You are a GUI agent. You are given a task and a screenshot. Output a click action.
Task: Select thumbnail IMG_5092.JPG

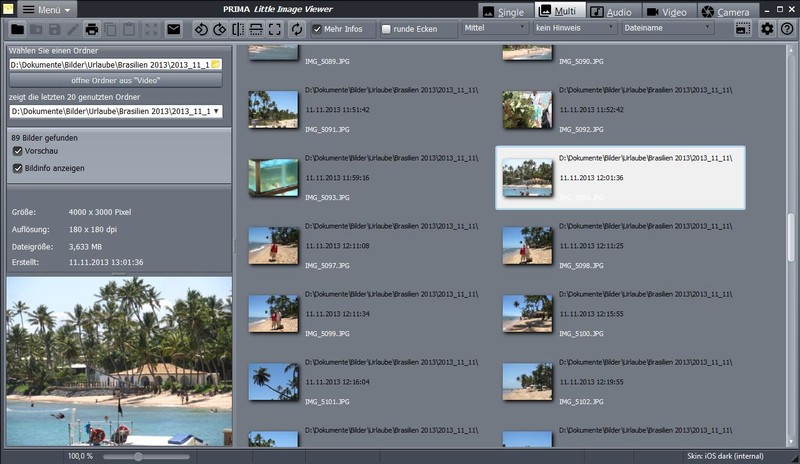click(x=528, y=110)
